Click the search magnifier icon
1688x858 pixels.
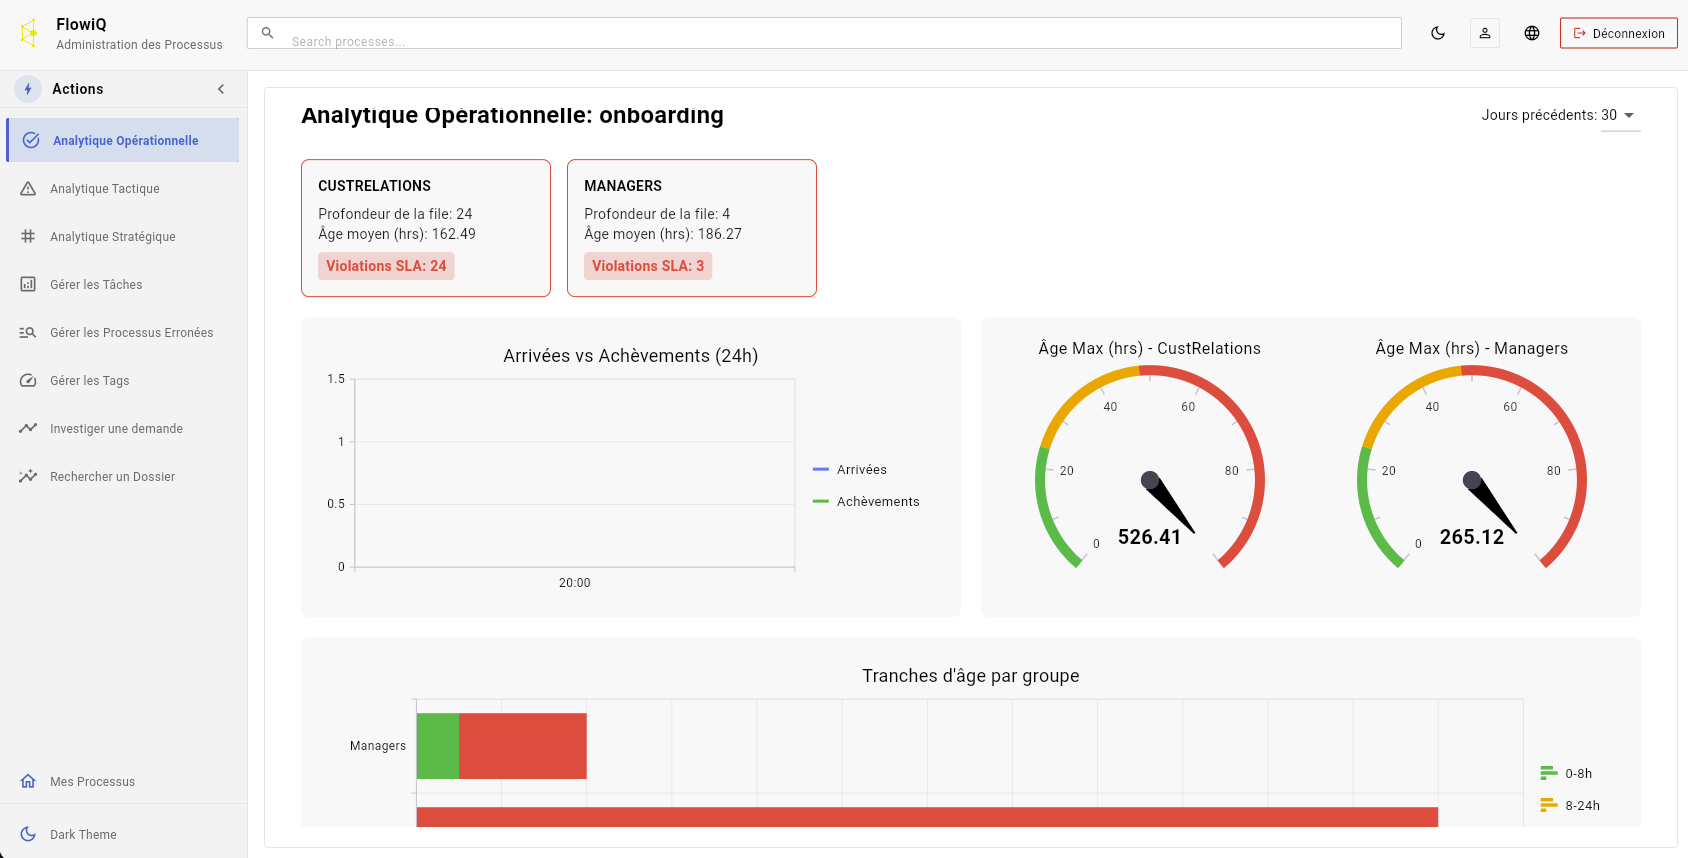268,33
